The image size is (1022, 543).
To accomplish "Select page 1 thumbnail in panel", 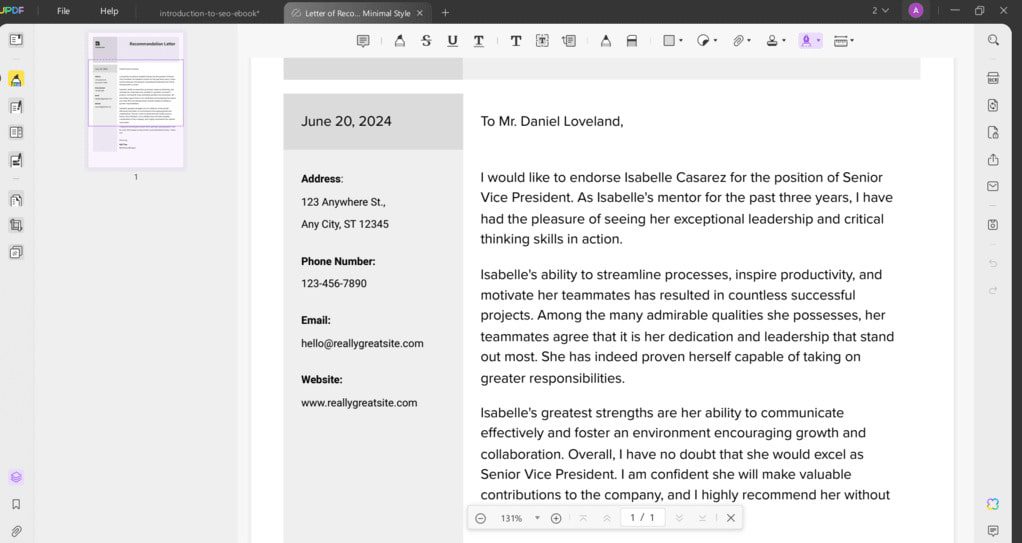I will pyautogui.click(x=136, y=100).
